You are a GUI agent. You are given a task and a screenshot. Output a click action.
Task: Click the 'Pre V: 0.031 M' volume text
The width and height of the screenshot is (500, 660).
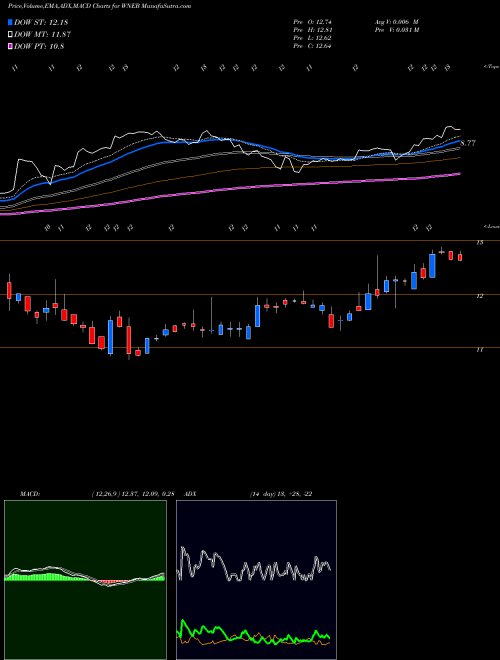coord(396,30)
